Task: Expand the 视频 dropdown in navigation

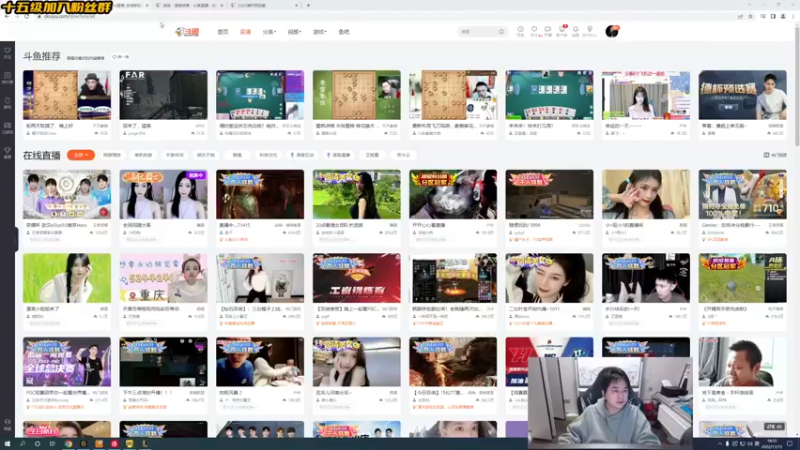Action: 294,32
